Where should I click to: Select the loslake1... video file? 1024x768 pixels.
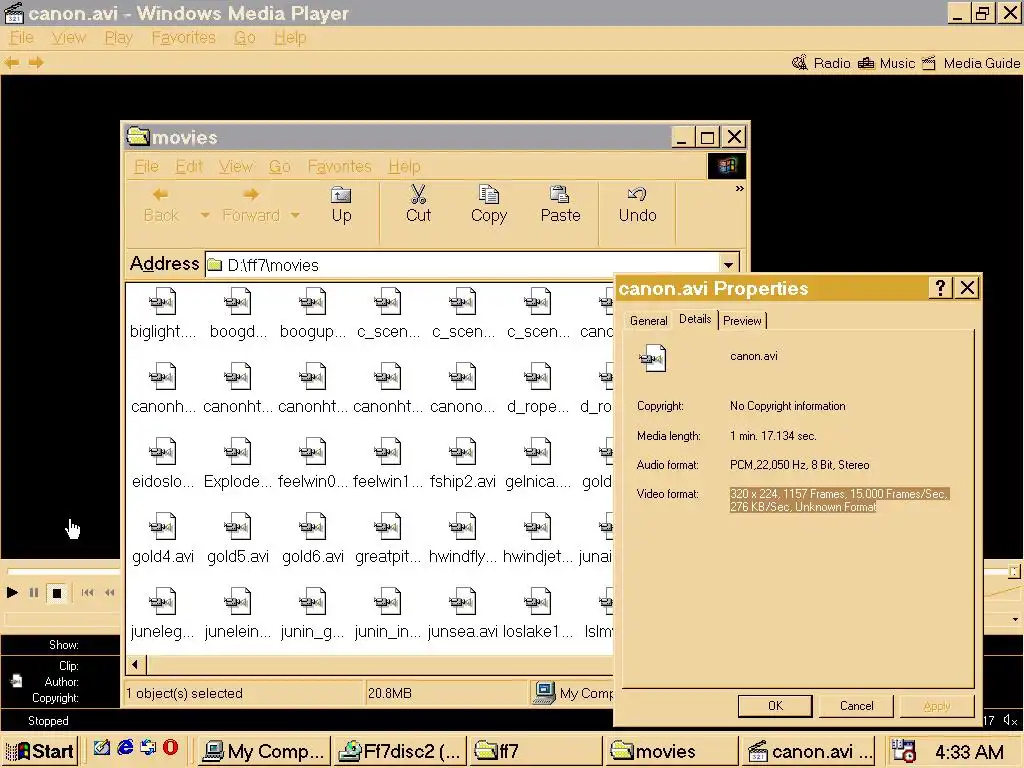[x=538, y=614]
